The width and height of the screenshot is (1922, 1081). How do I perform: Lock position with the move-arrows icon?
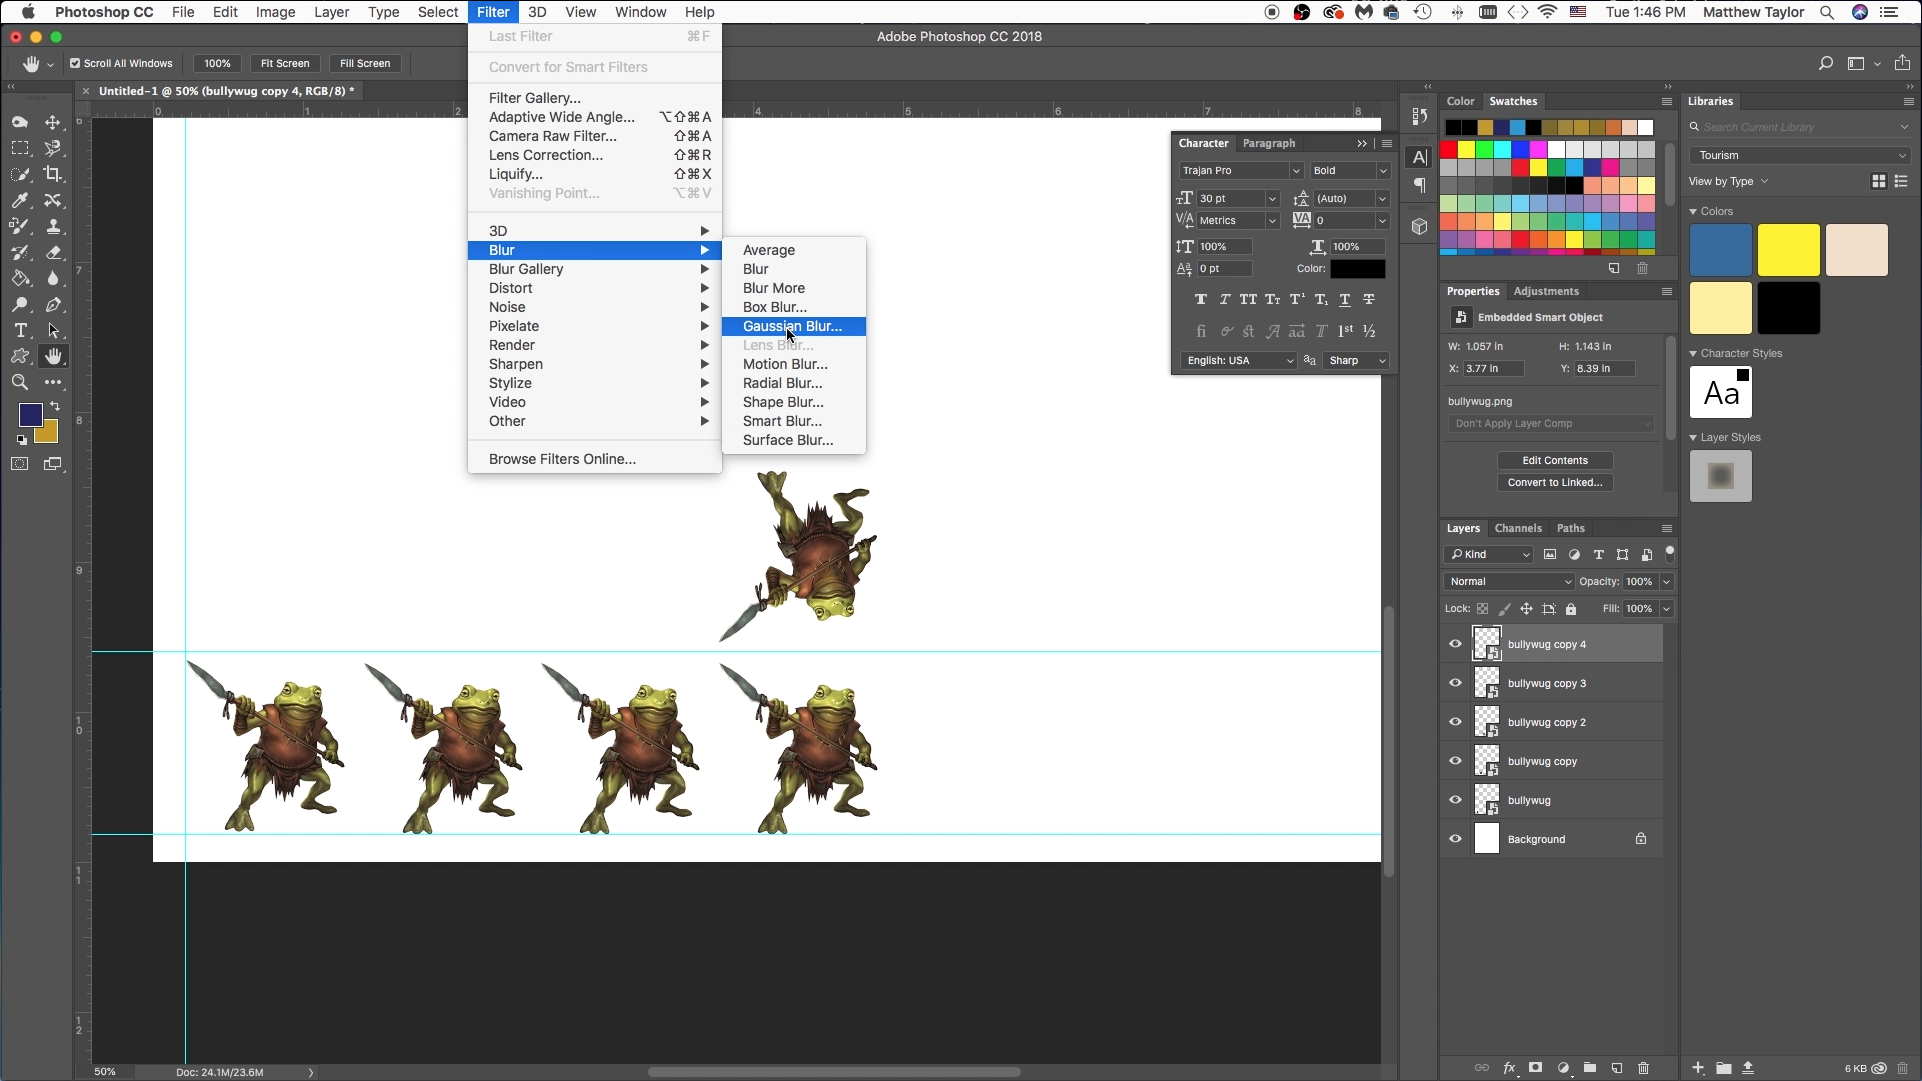click(1526, 609)
